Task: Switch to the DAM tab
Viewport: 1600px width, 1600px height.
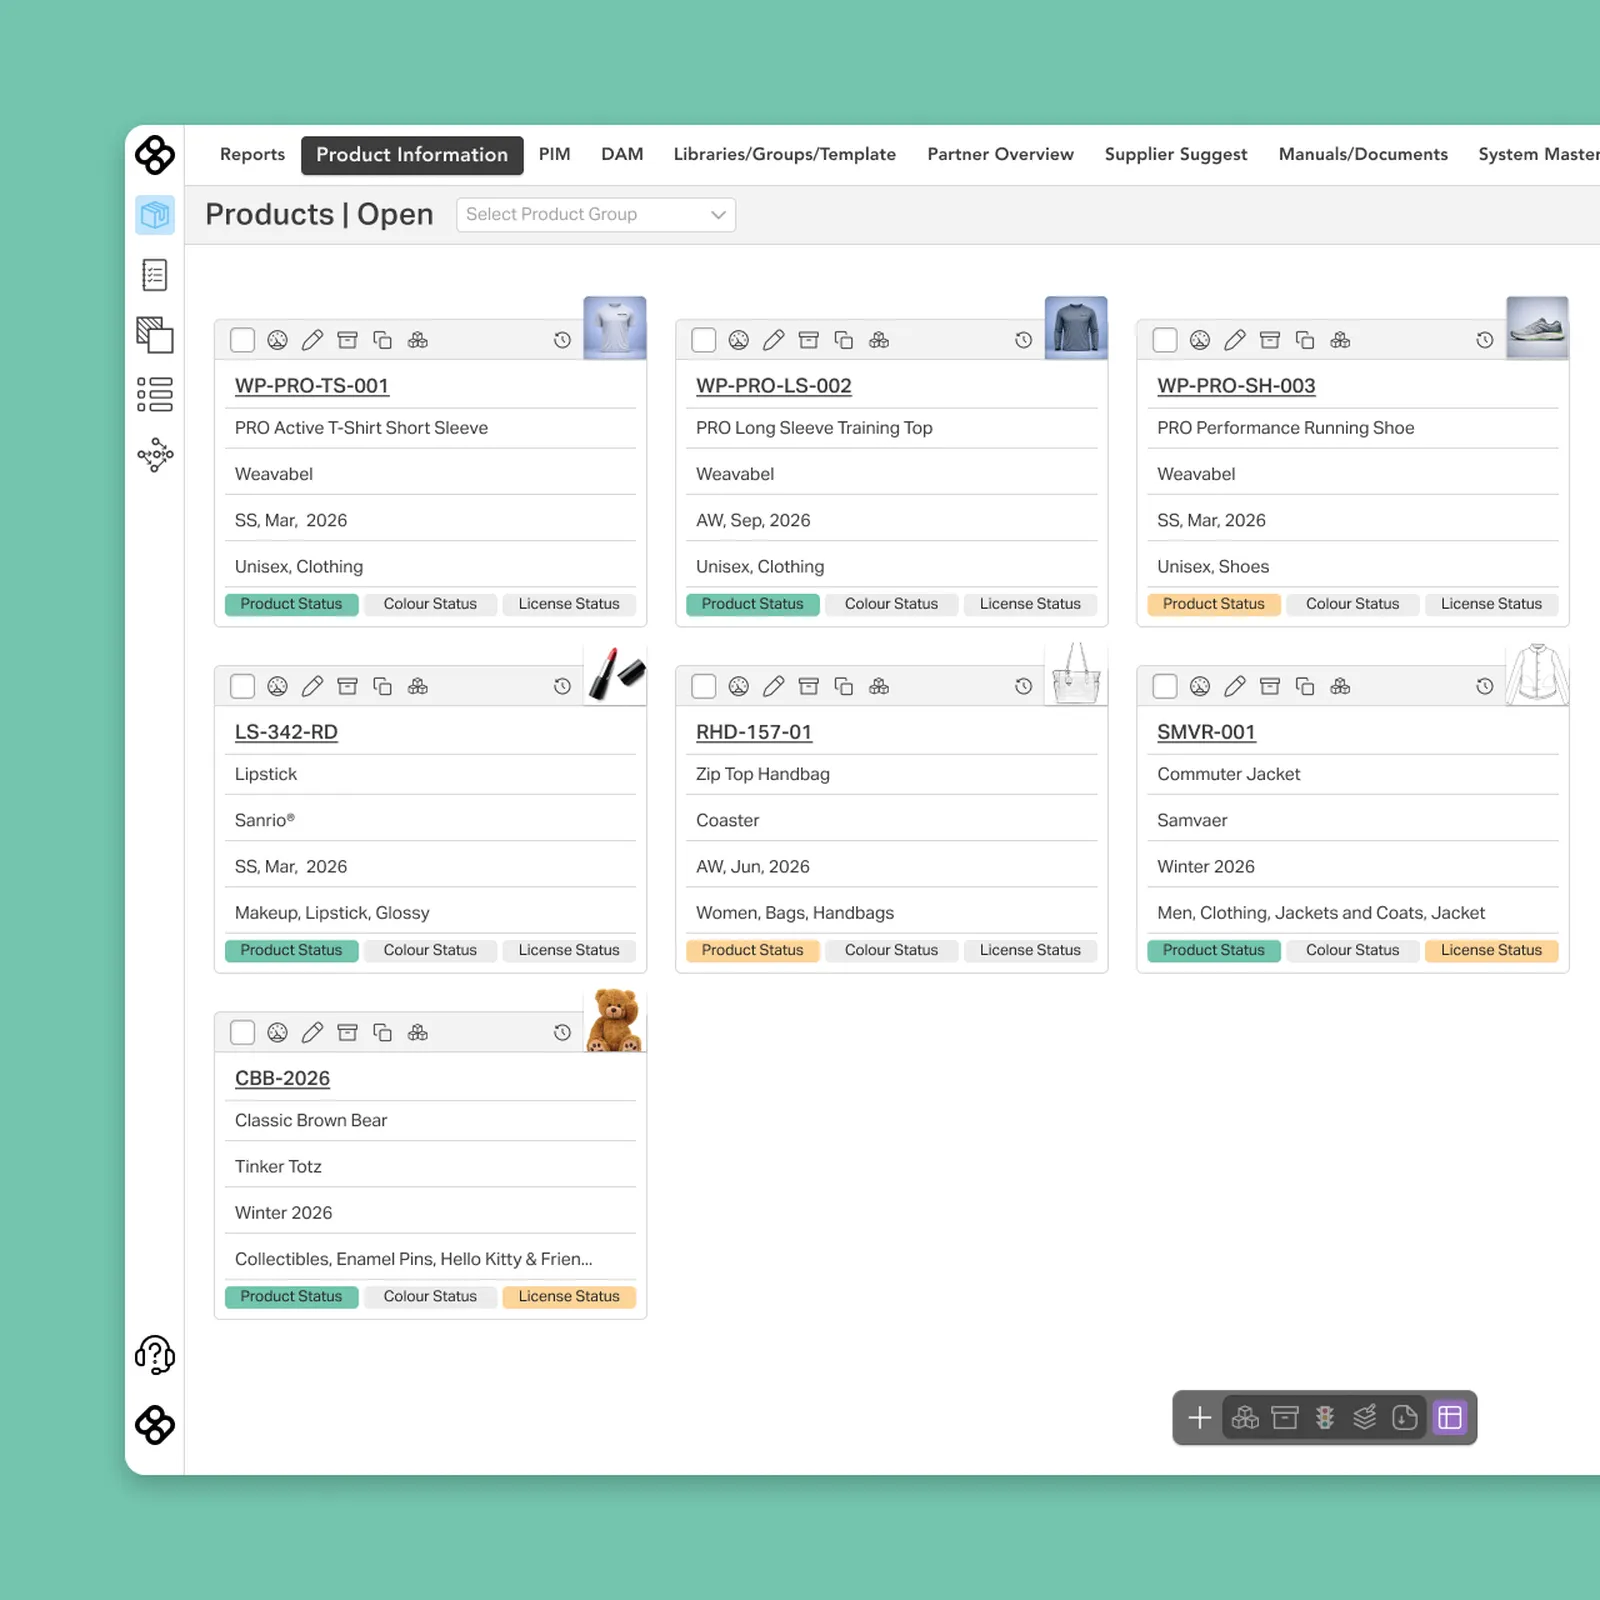Action: point(622,155)
